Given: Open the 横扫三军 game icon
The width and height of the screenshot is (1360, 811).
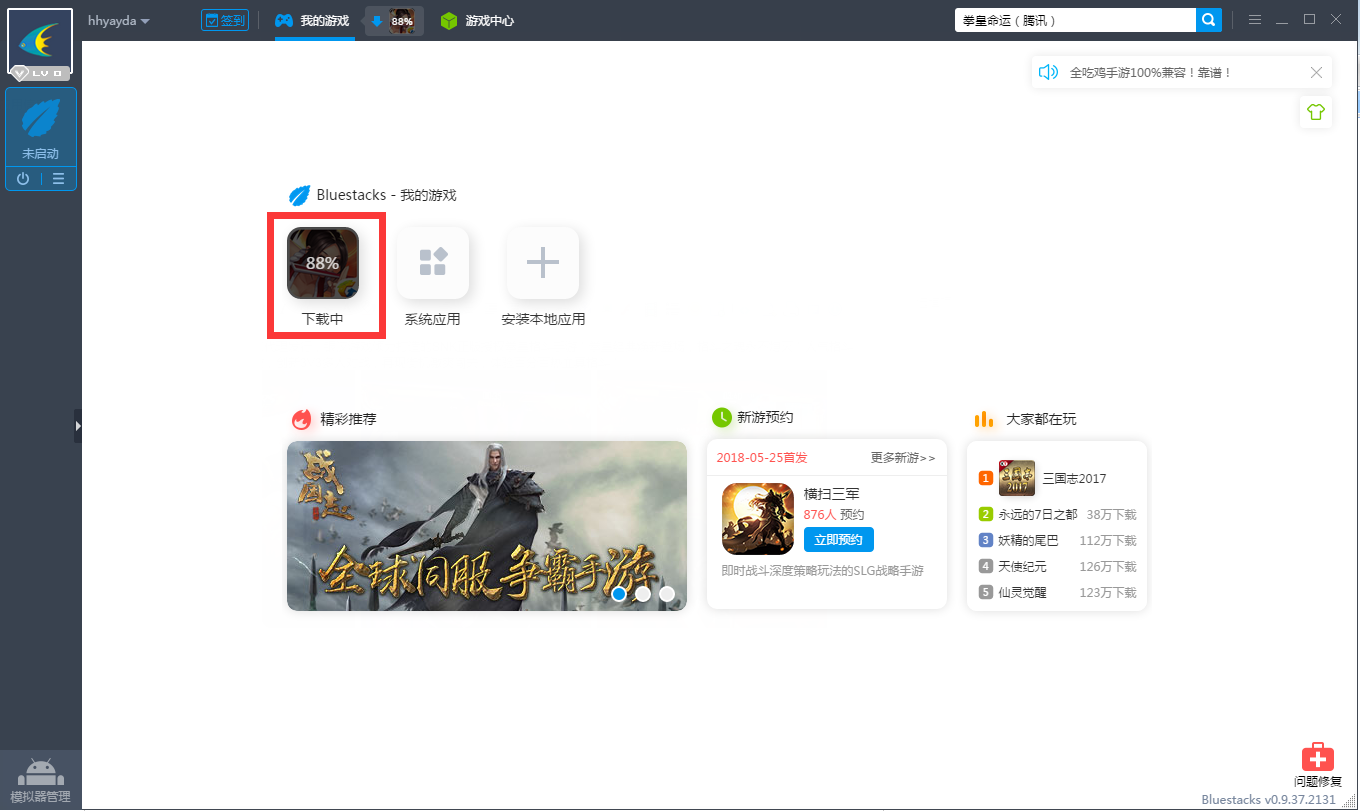Looking at the screenshot, I should (x=758, y=519).
